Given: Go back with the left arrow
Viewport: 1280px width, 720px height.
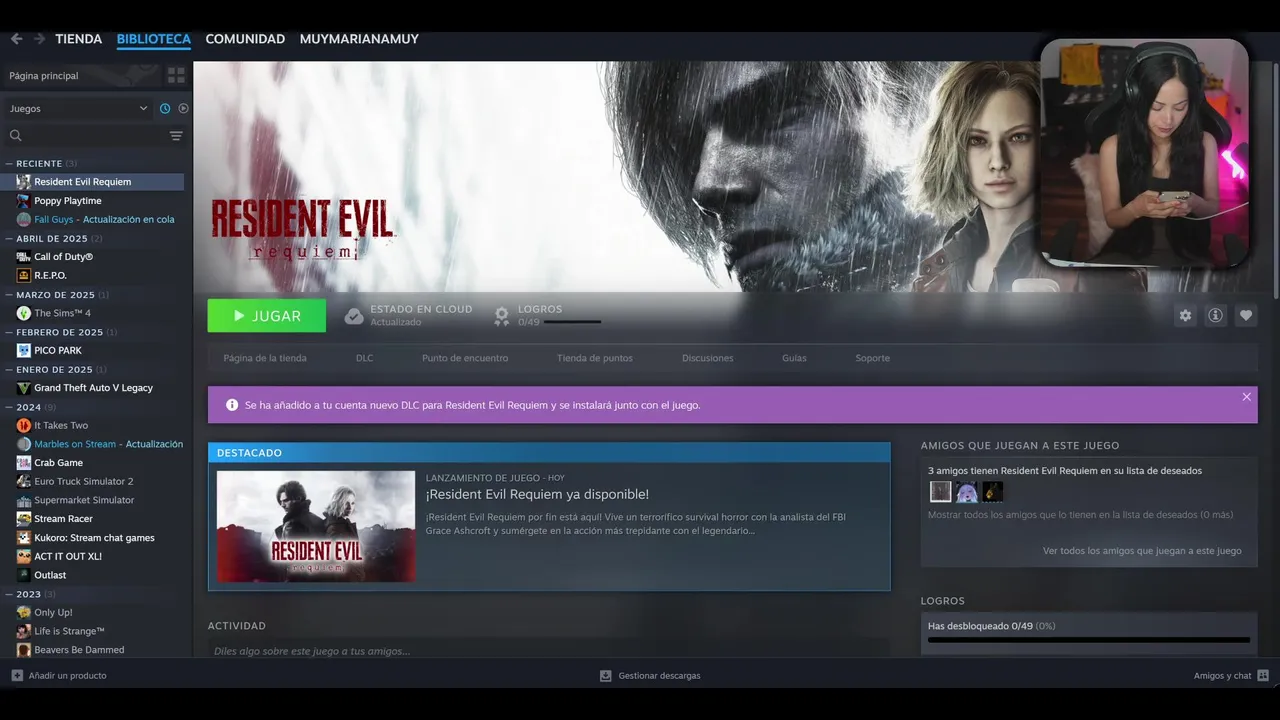Looking at the screenshot, I should [16, 39].
